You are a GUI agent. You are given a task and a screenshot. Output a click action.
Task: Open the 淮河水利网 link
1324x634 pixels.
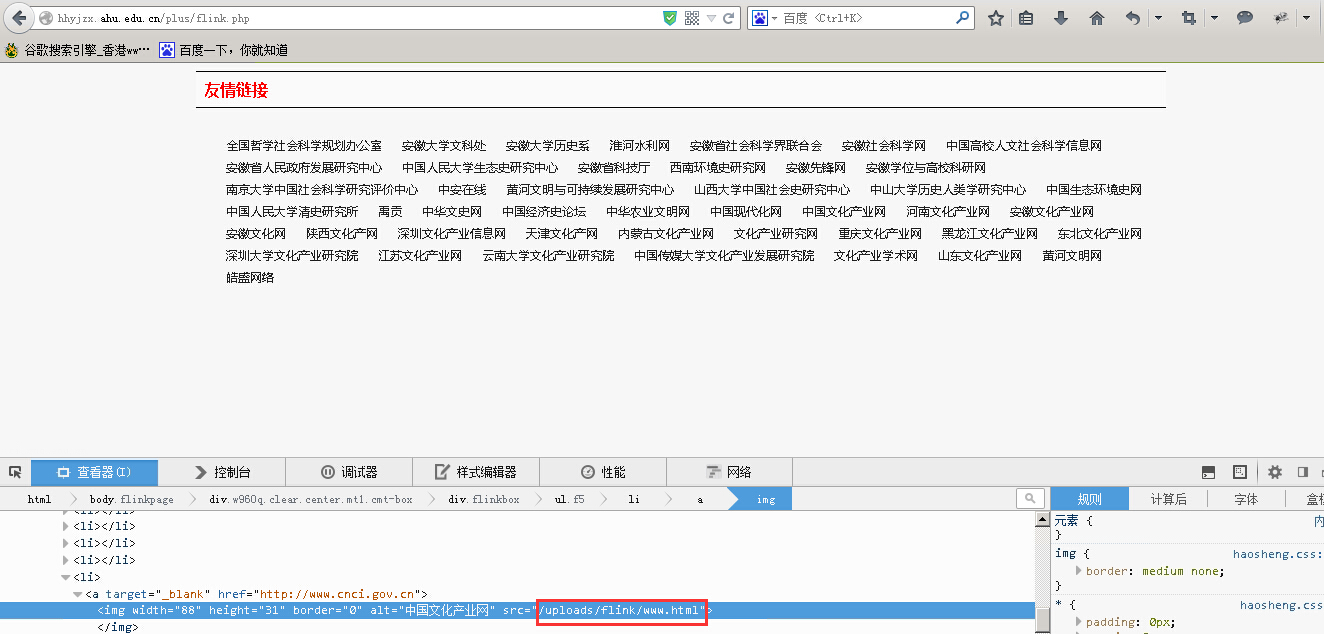pyautogui.click(x=640, y=146)
